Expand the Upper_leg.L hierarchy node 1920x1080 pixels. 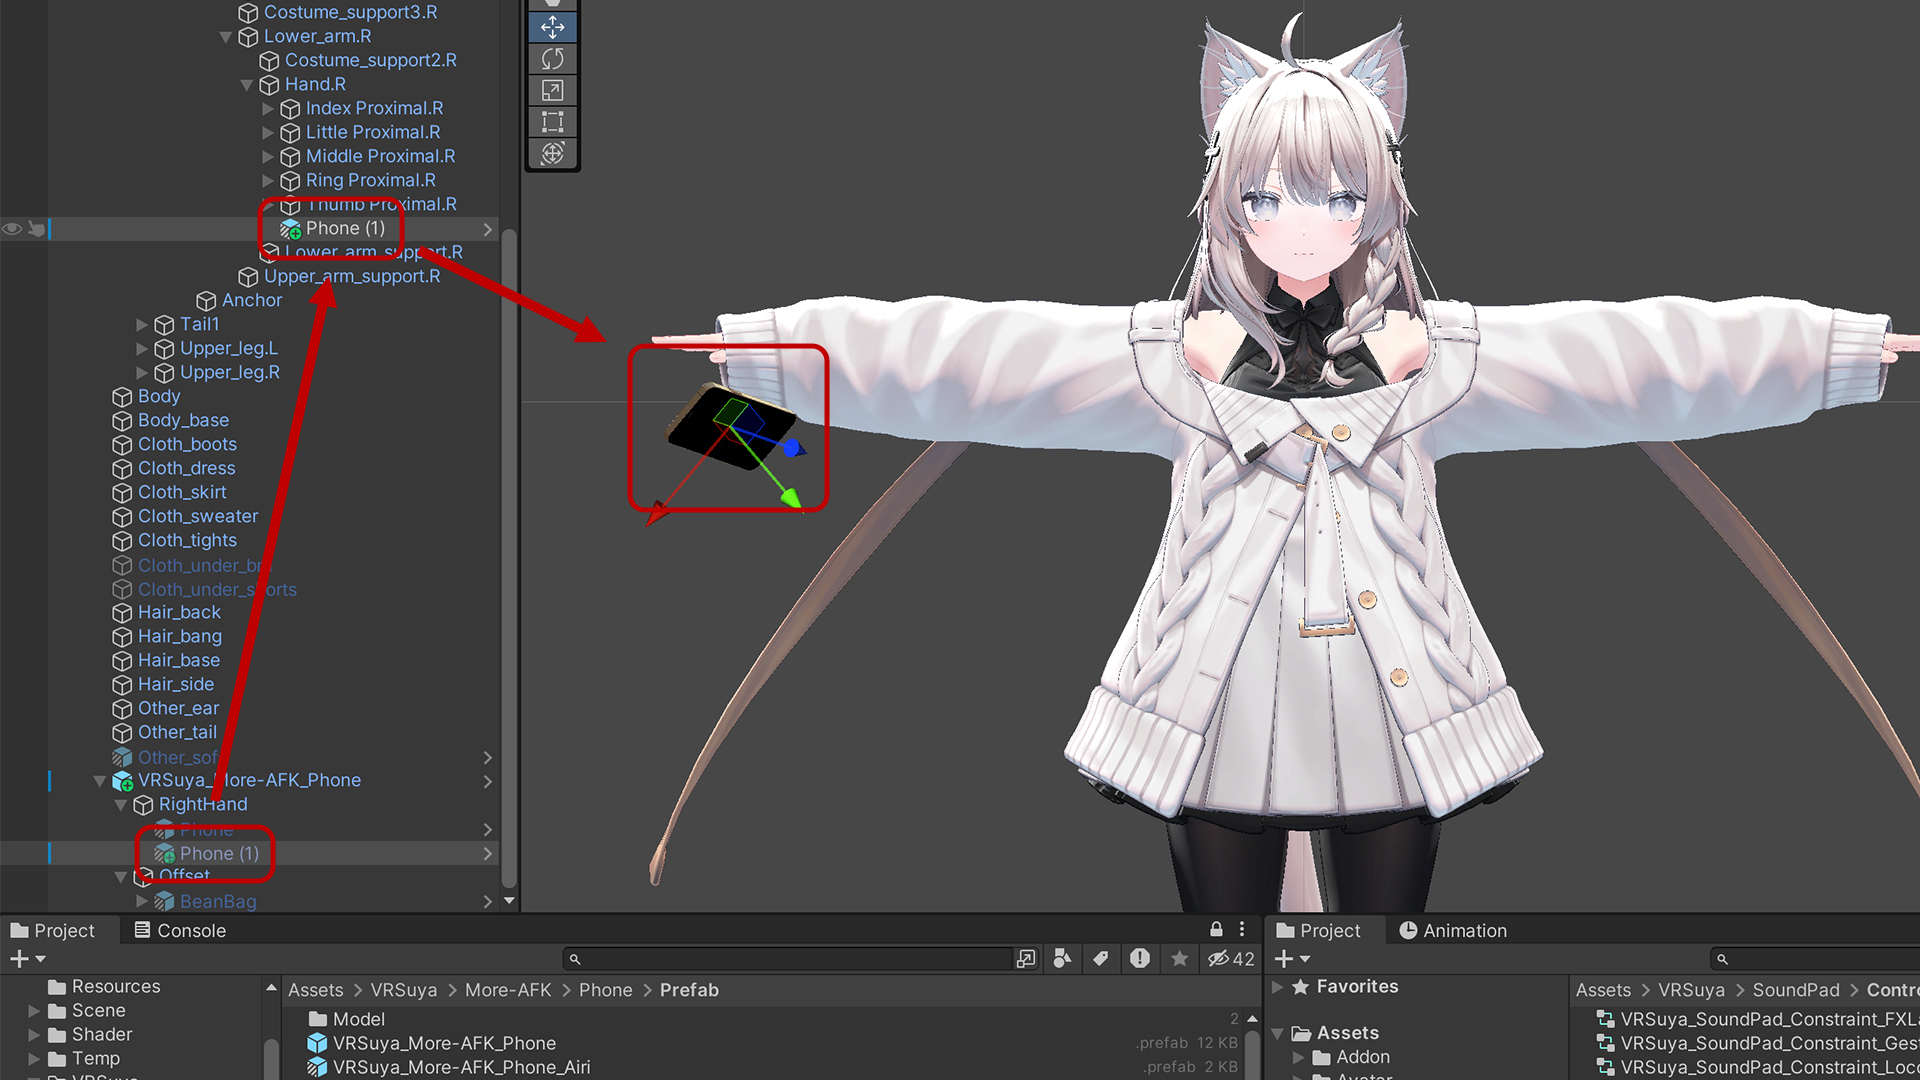pos(142,349)
